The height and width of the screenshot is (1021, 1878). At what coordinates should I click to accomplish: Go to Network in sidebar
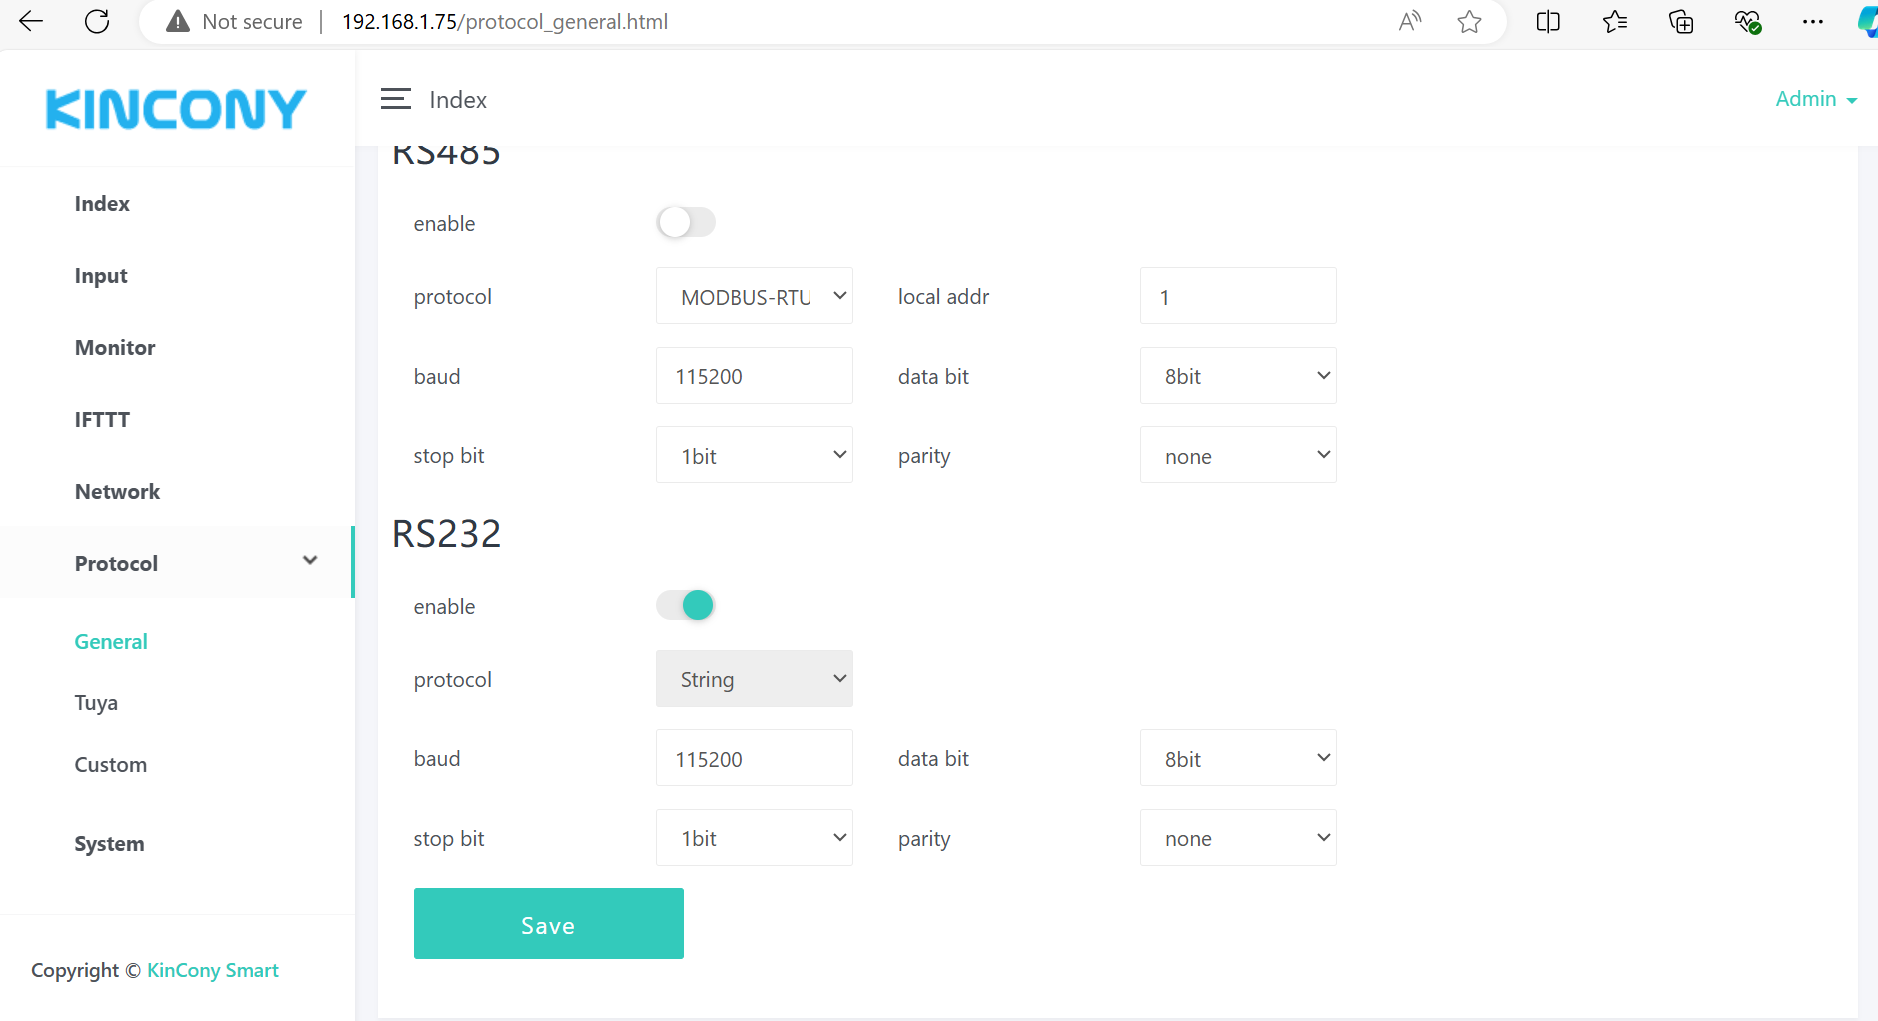tap(117, 491)
